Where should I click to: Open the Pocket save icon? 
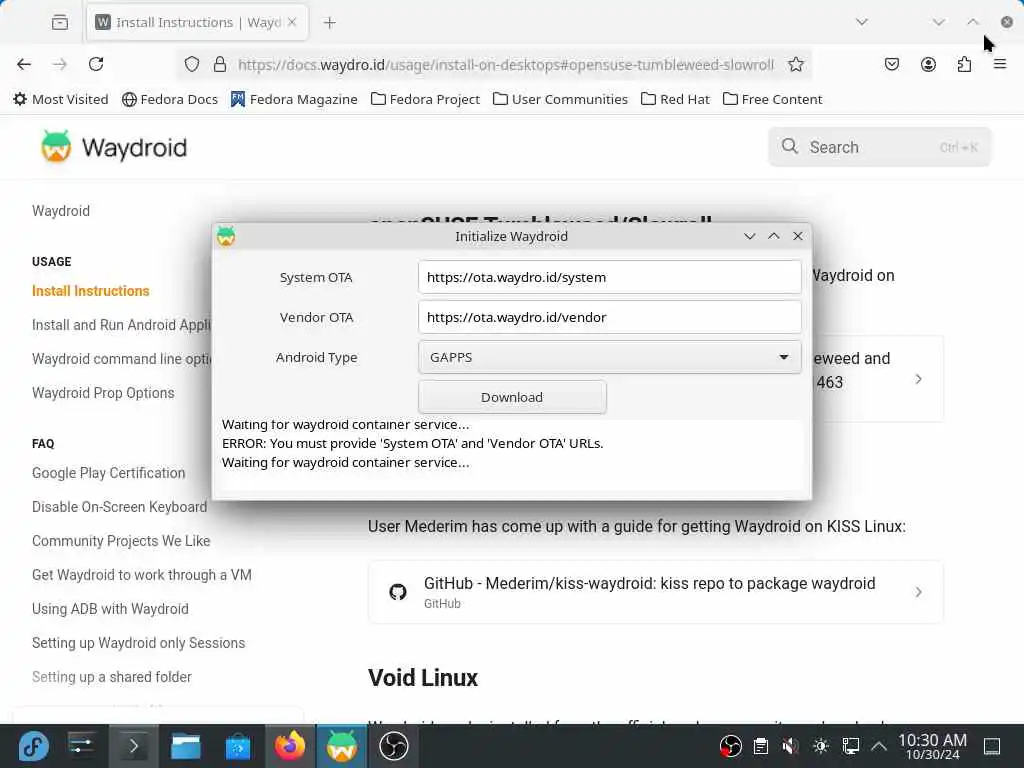[x=892, y=64]
